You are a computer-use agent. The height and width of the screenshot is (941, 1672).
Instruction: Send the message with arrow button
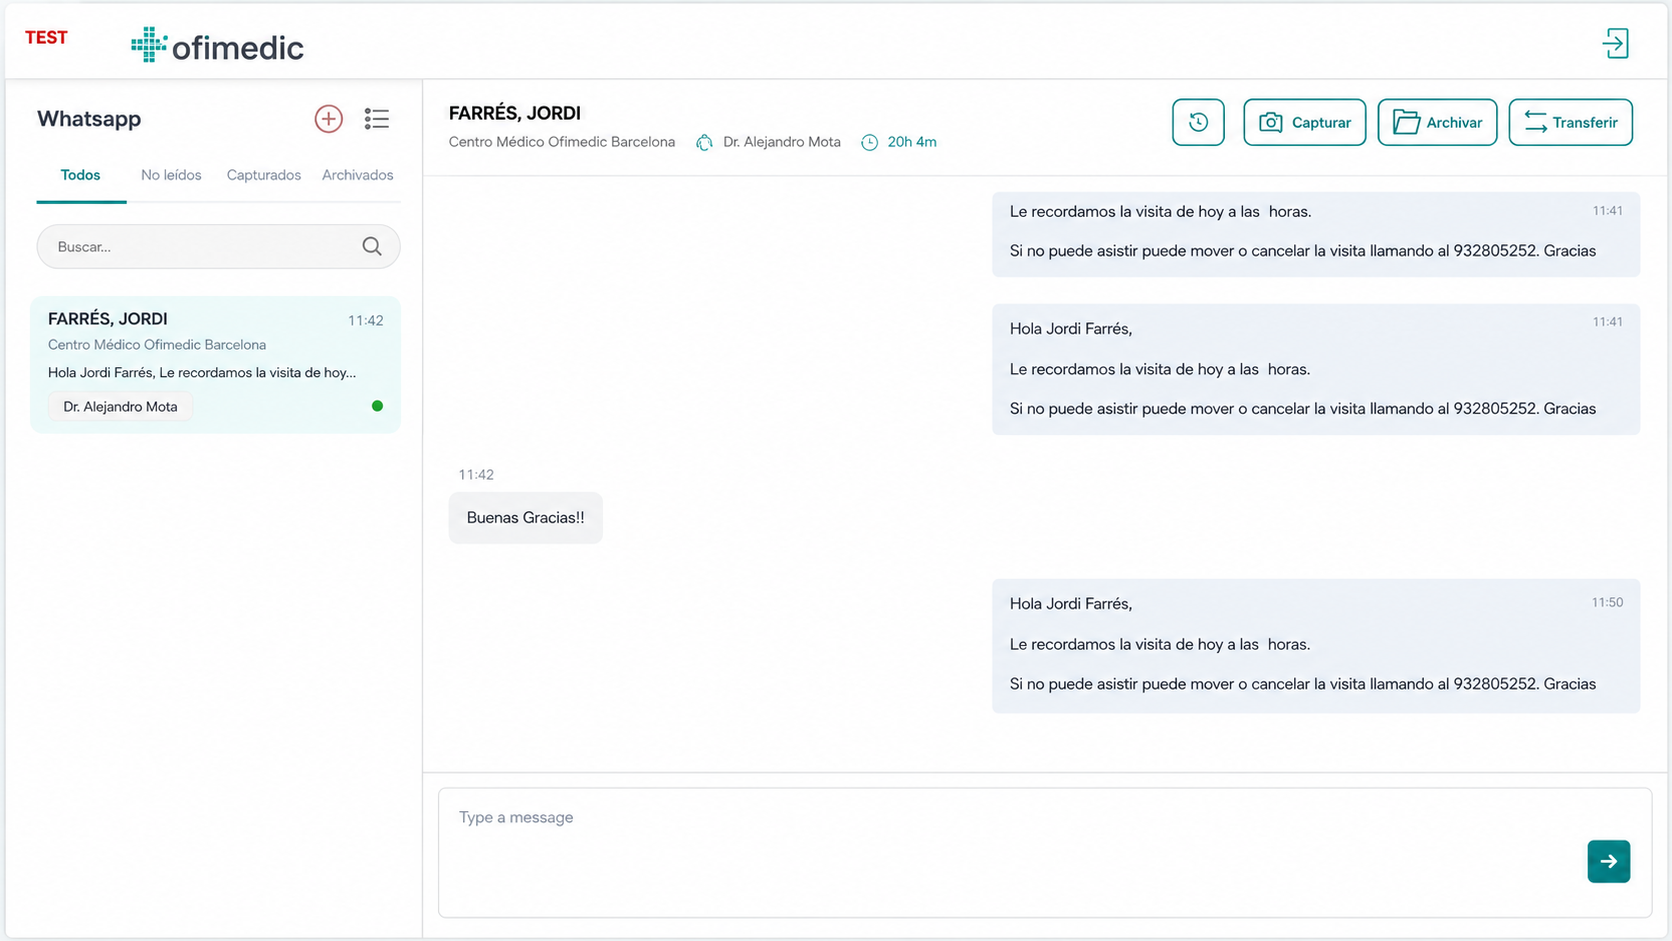(1608, 861)
